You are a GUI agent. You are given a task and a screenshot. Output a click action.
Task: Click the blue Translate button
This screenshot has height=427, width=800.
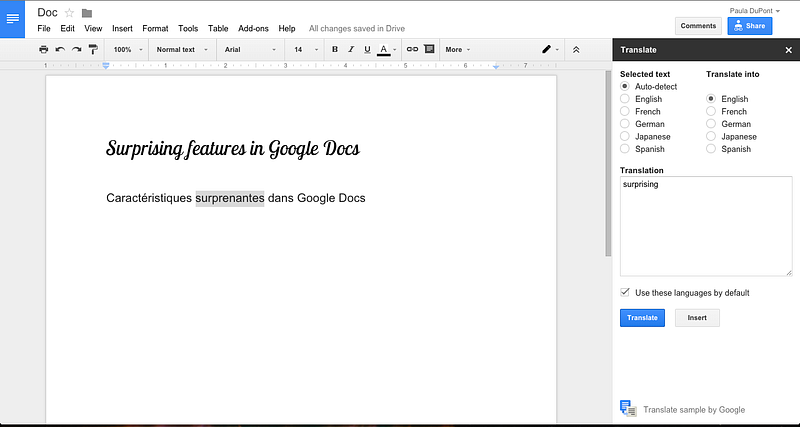coord(642,318)
